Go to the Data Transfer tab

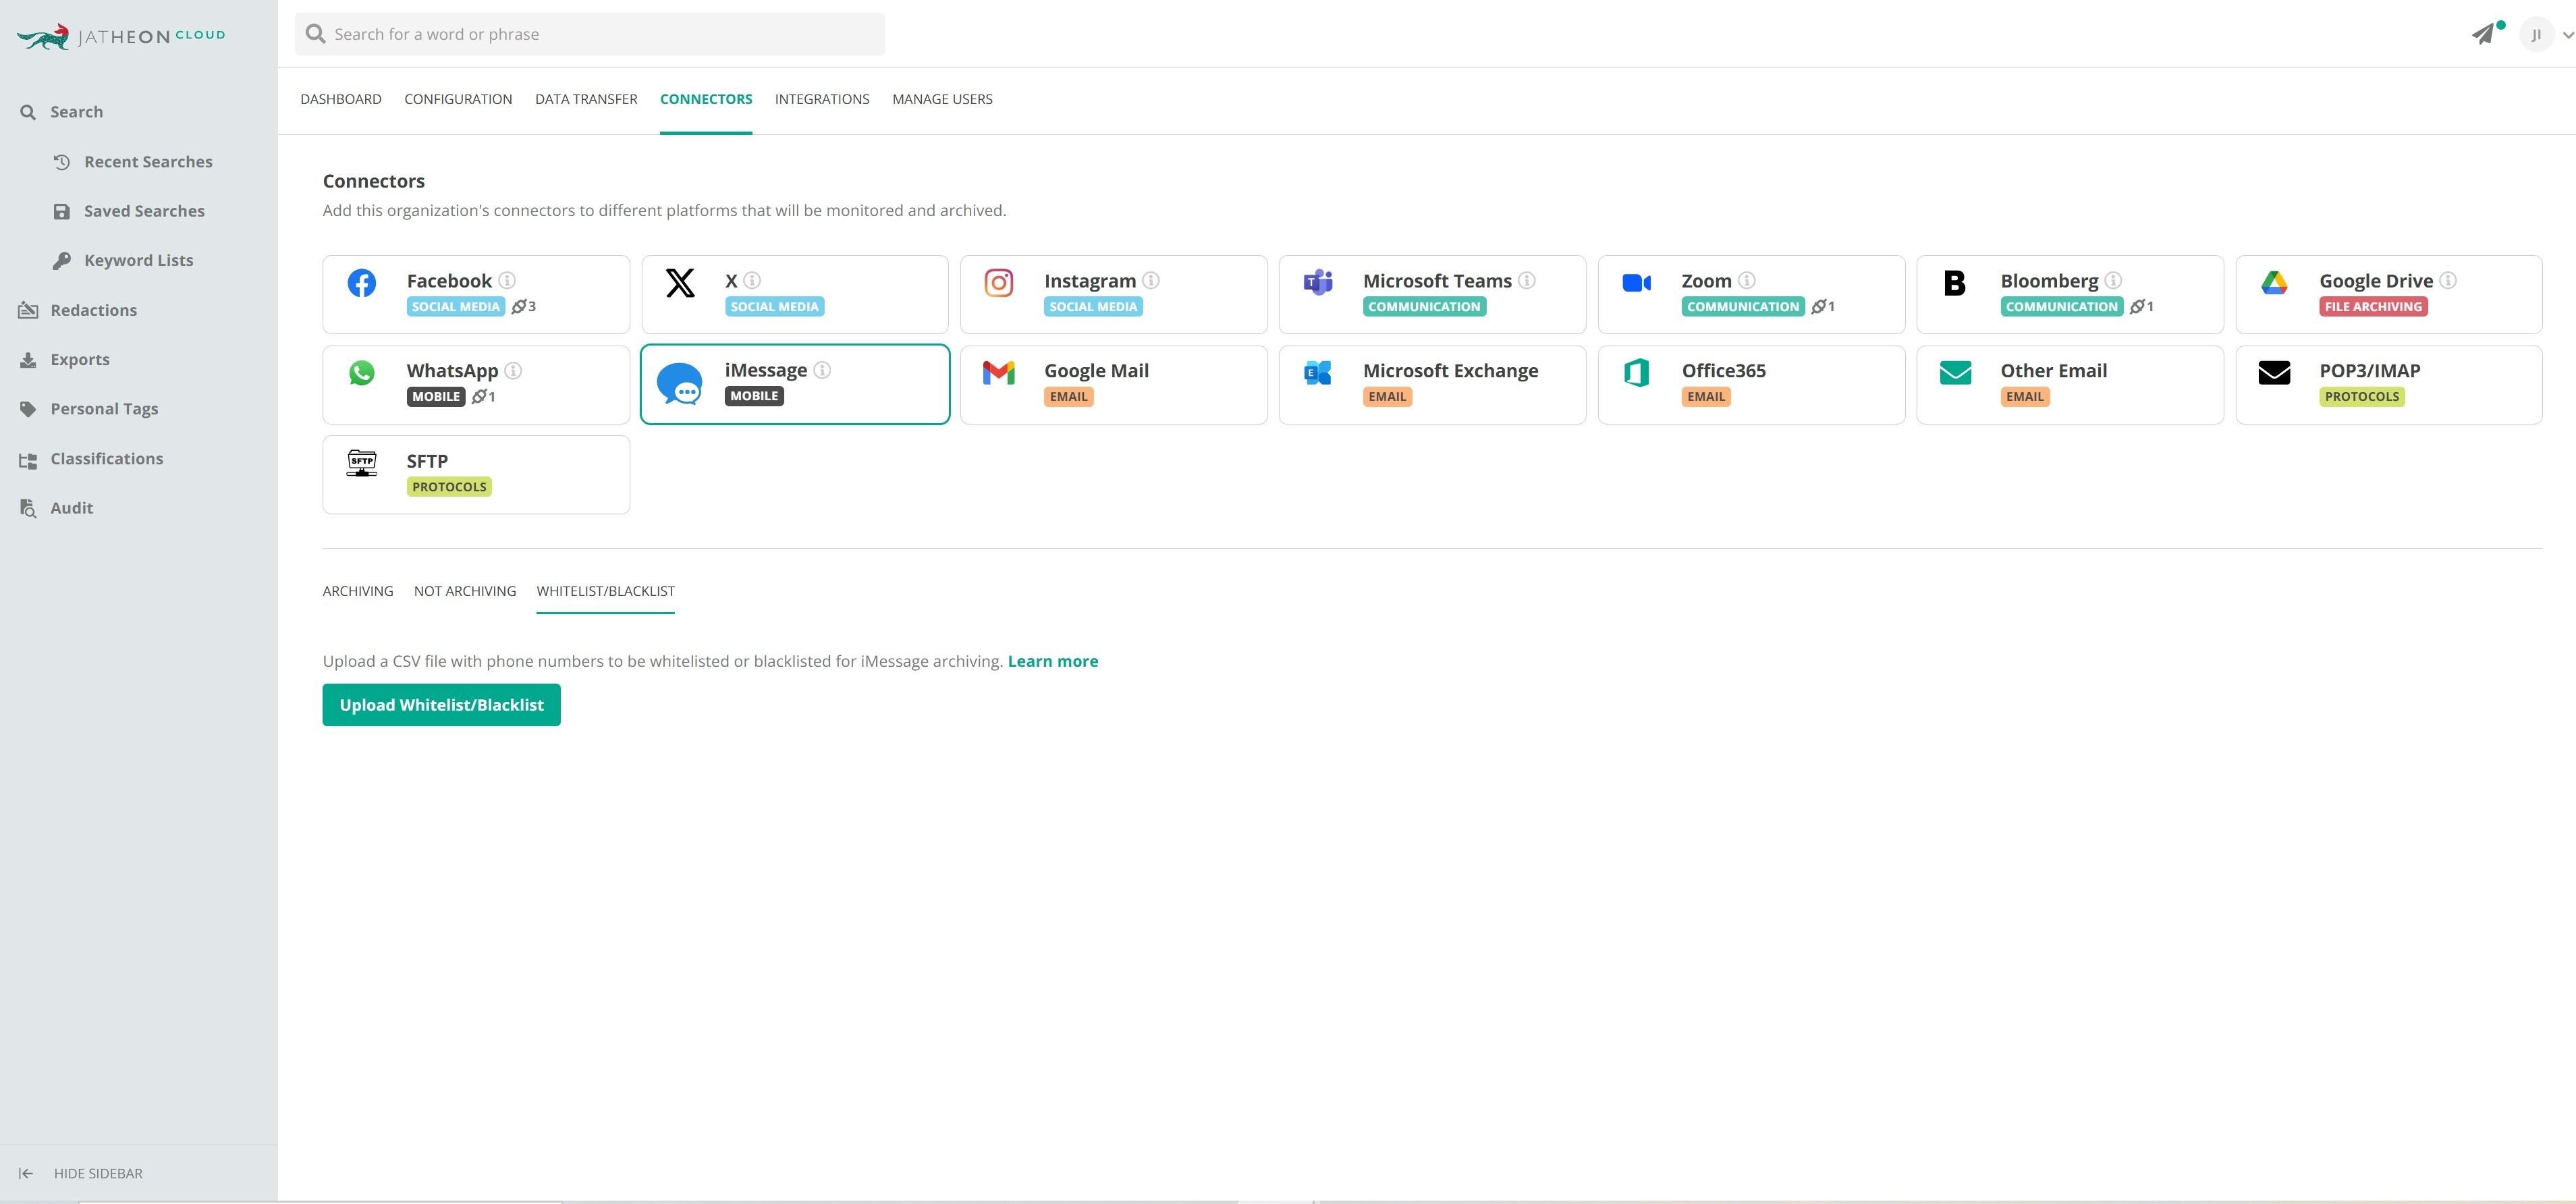coord(586,99)
